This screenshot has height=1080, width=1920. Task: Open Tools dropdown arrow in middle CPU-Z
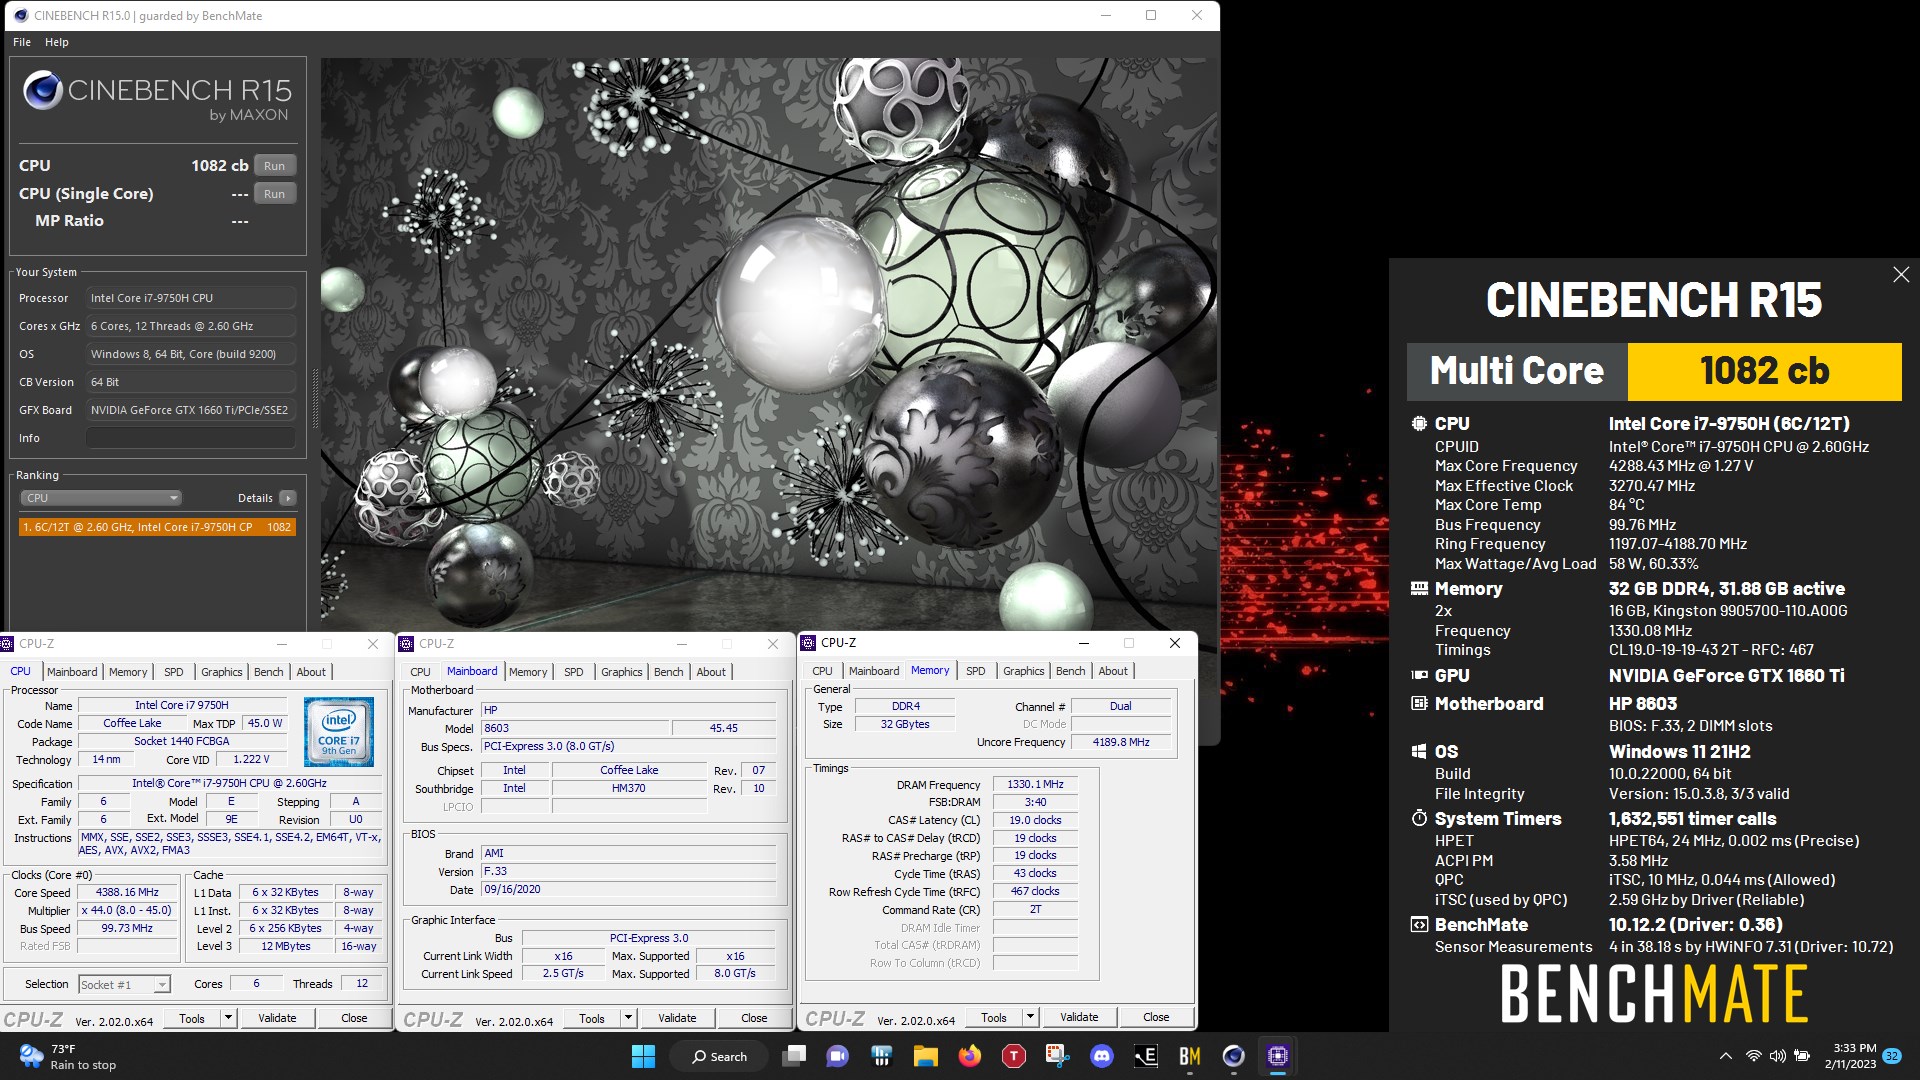[x=628, y=1019]
